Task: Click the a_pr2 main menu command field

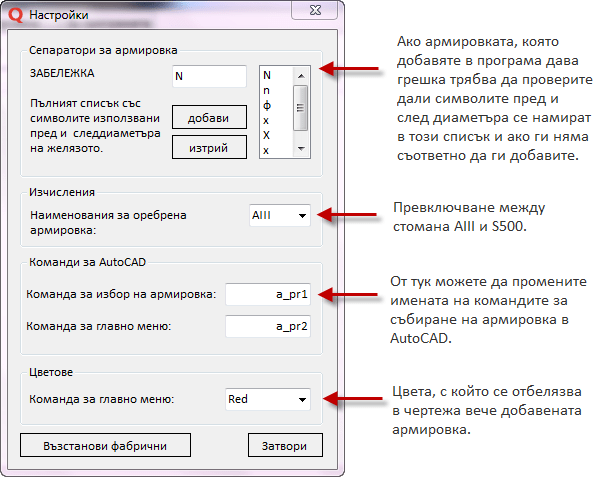Action: 267,325
